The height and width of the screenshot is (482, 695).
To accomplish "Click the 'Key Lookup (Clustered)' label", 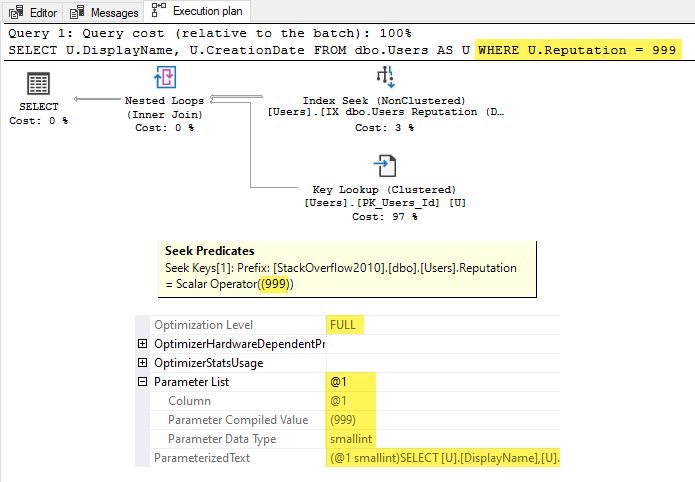I will [x=384, y=190].
